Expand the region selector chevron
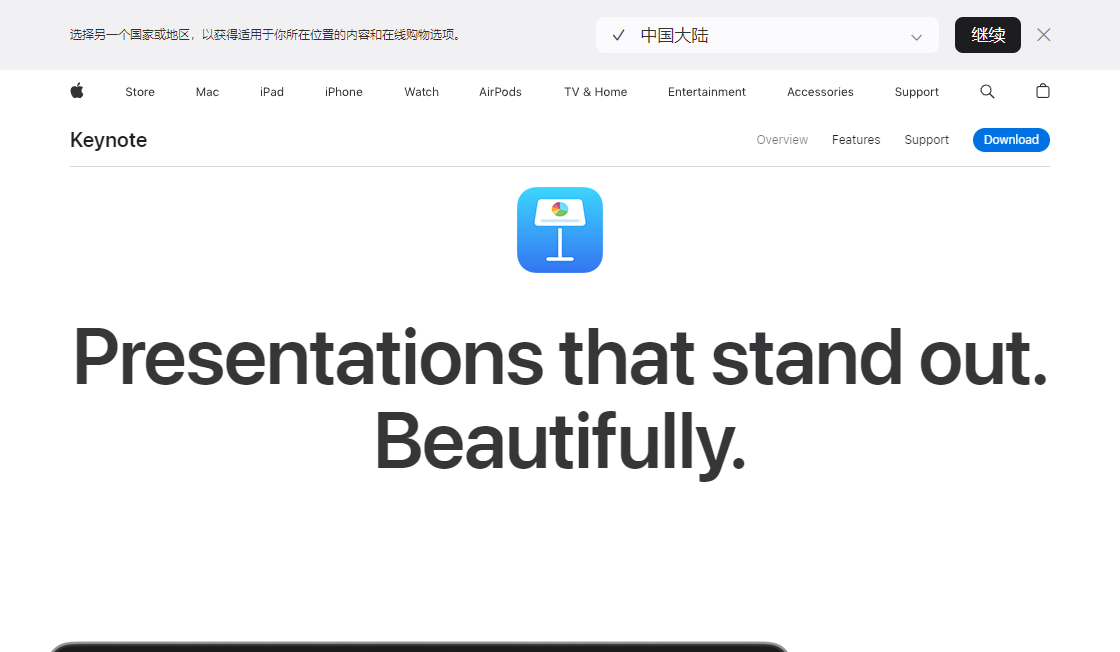 coord(915,35)
